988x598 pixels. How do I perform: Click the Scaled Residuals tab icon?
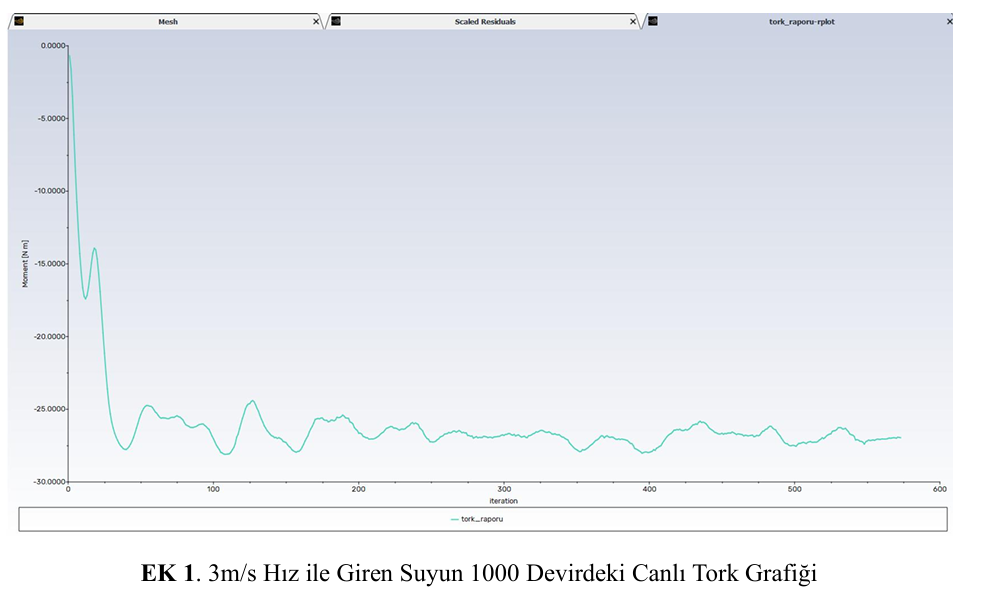[336, 21]
